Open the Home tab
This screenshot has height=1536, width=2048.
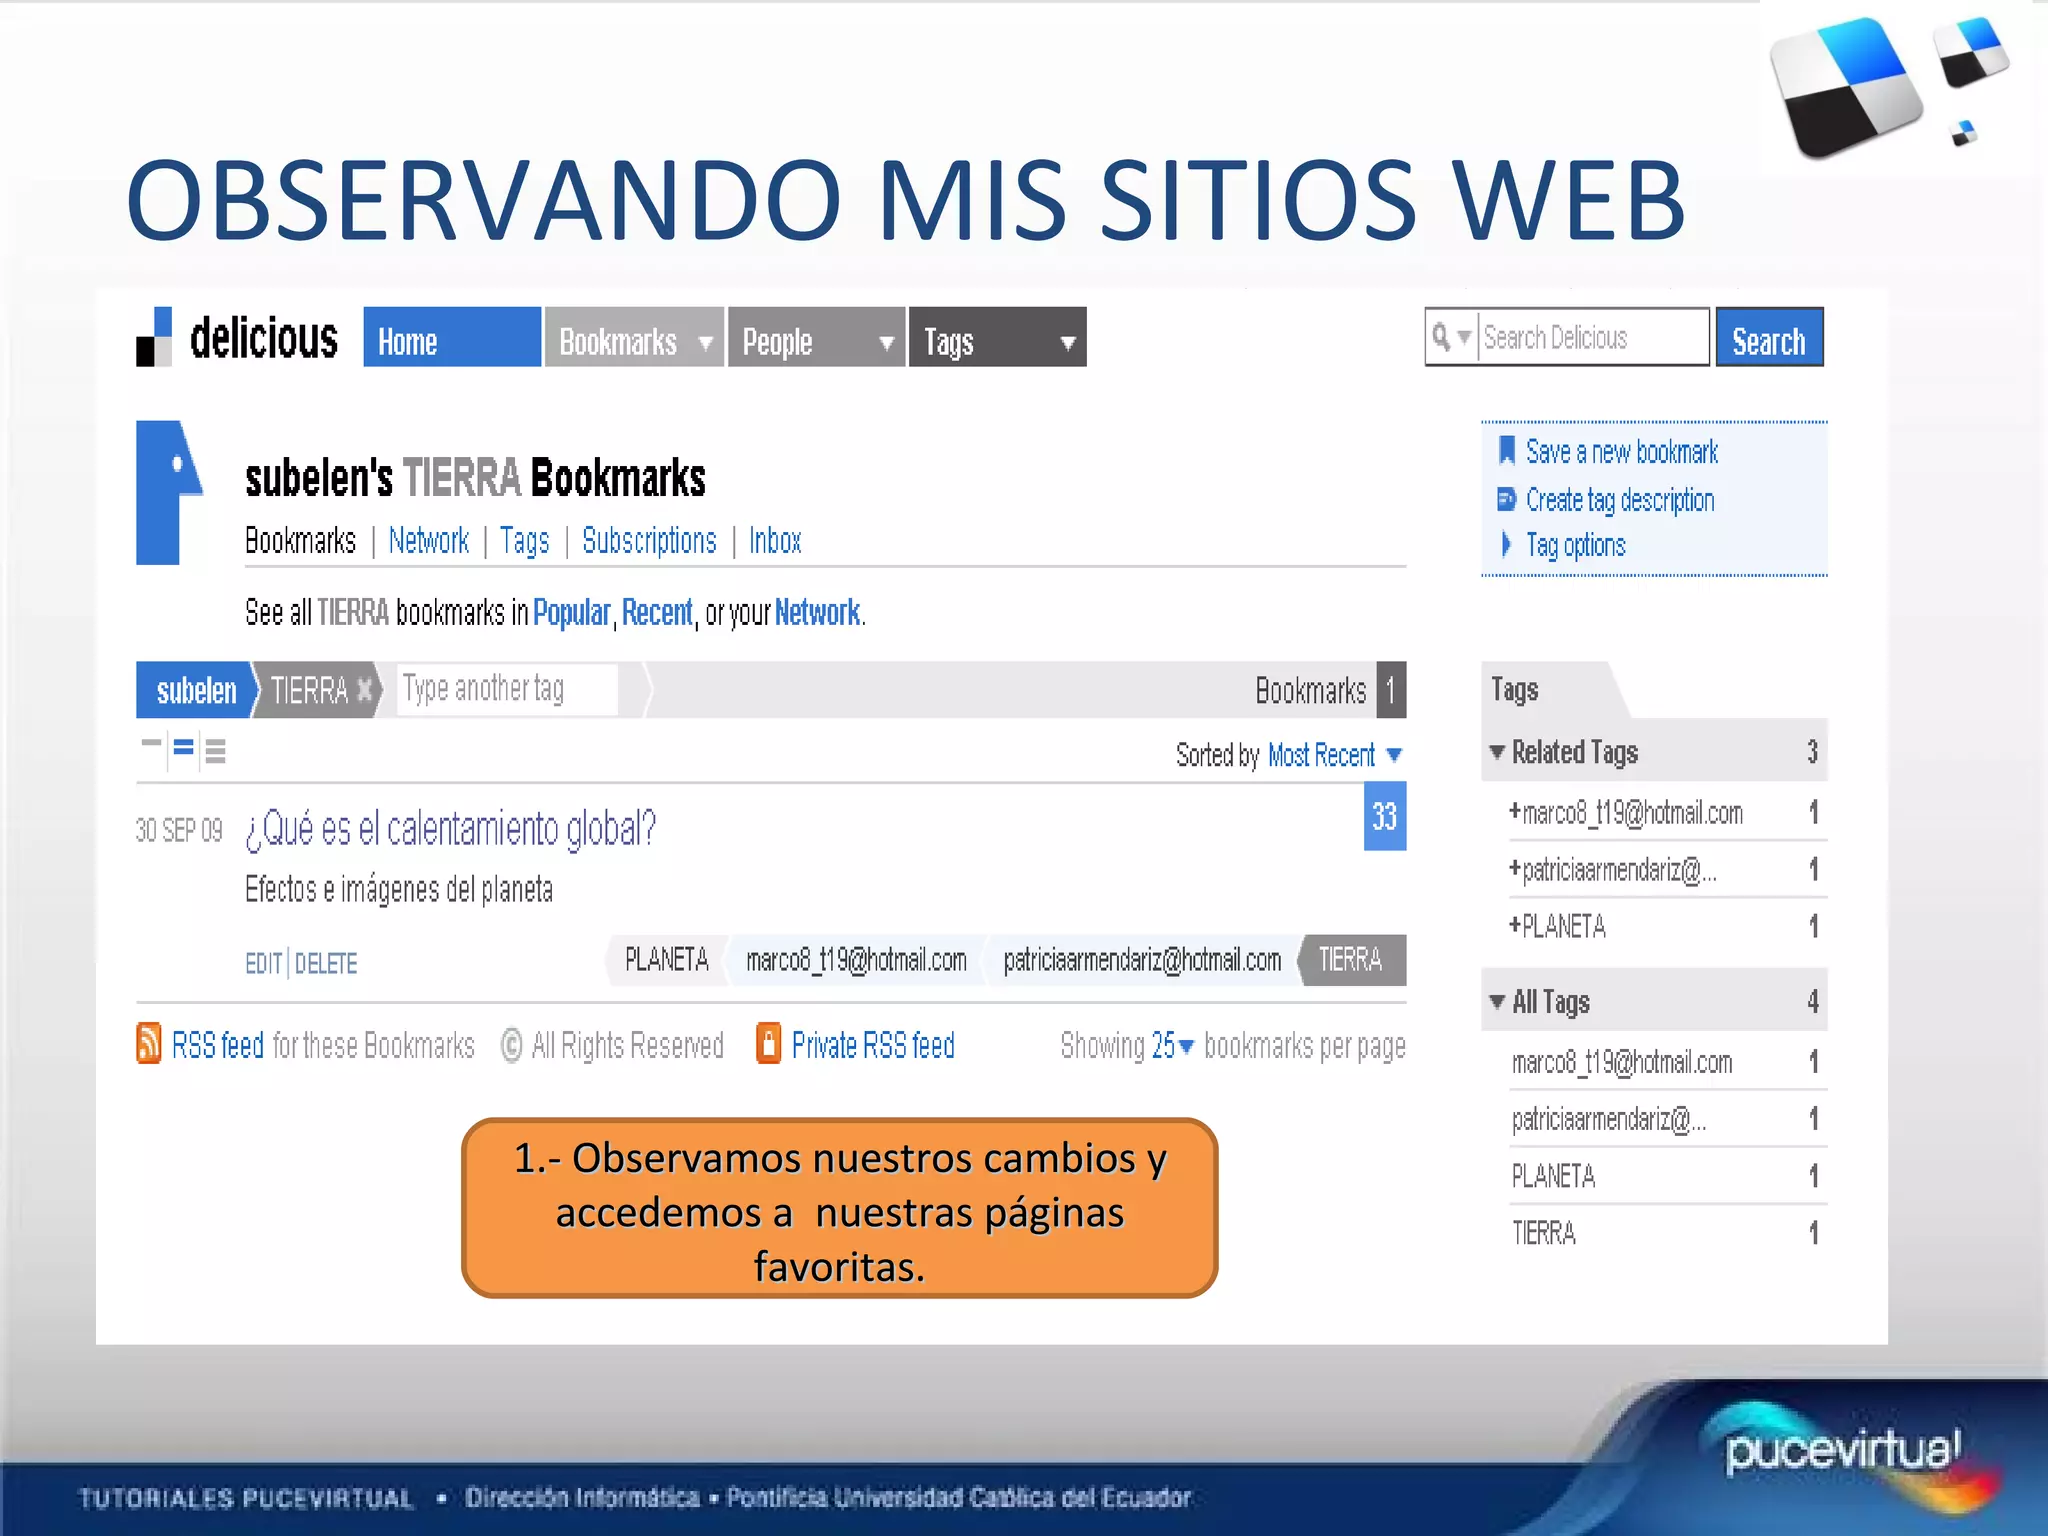click(452, 337)
